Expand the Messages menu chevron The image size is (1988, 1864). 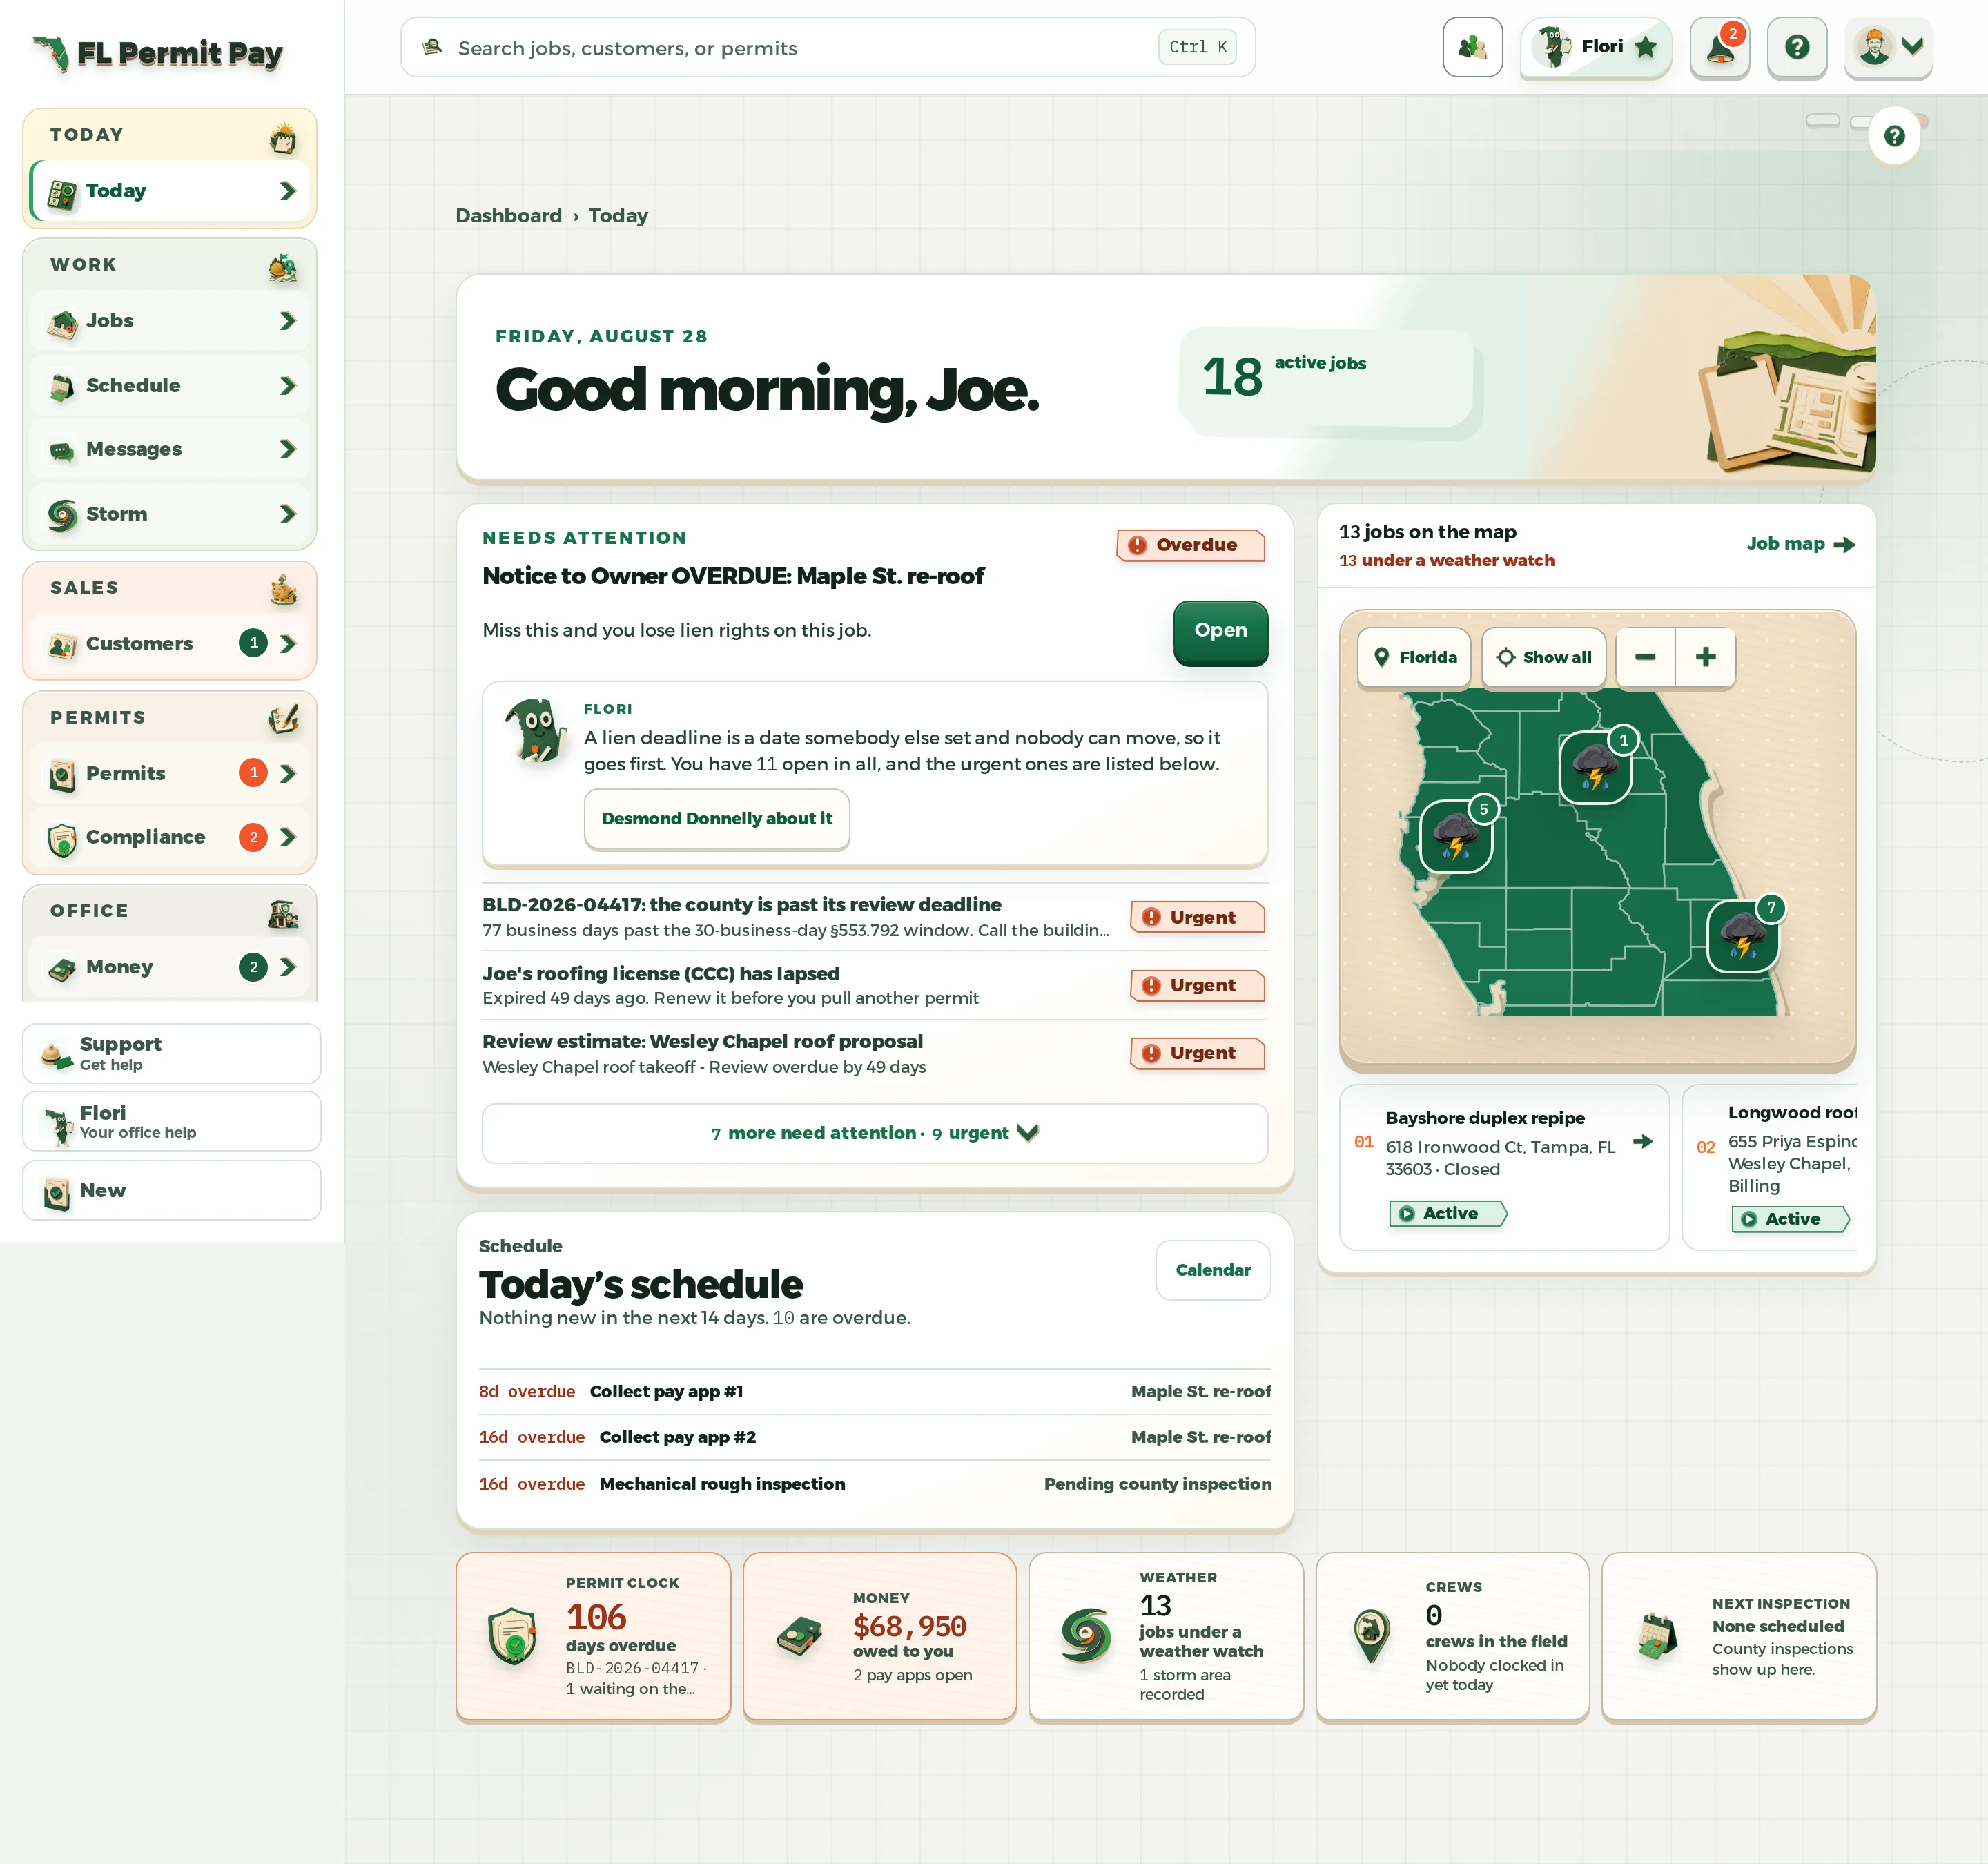coord(288,450)
